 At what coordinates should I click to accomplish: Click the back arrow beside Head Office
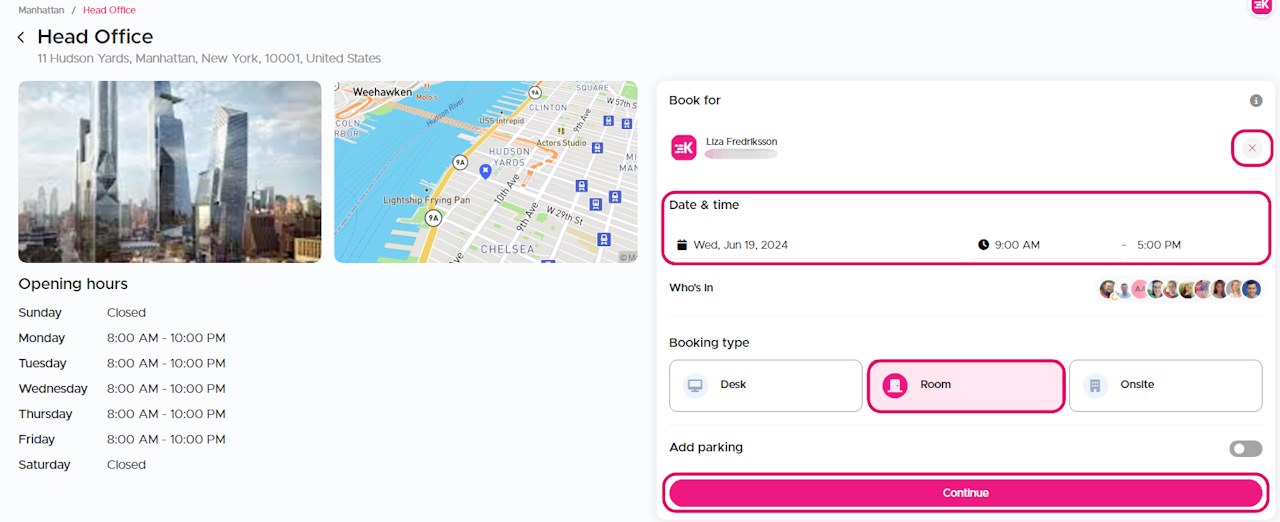click(21, 38)
